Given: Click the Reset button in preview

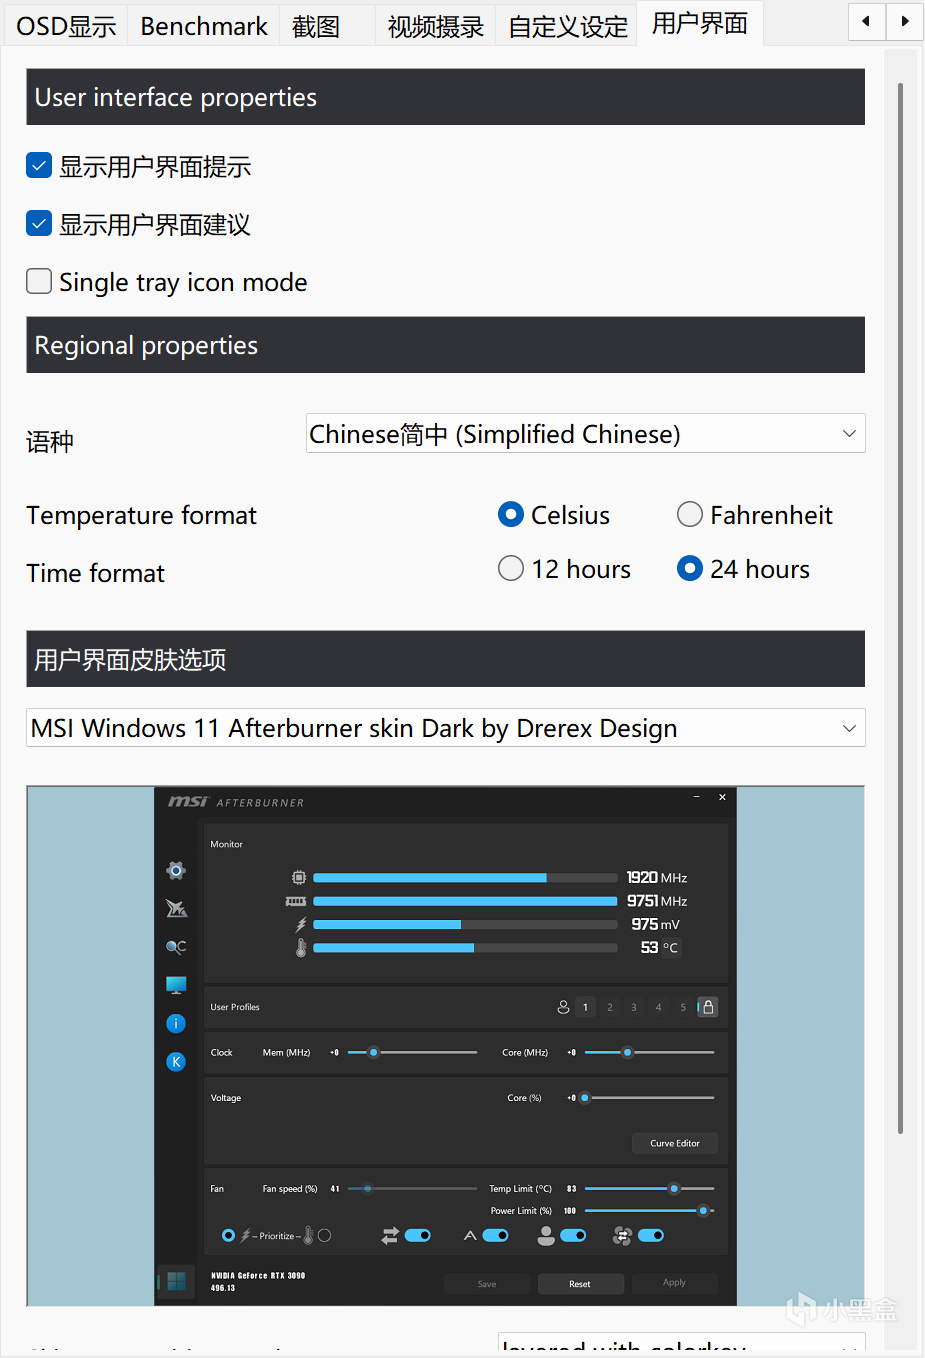Looking at the screenshot, I should pos(580,1284).
